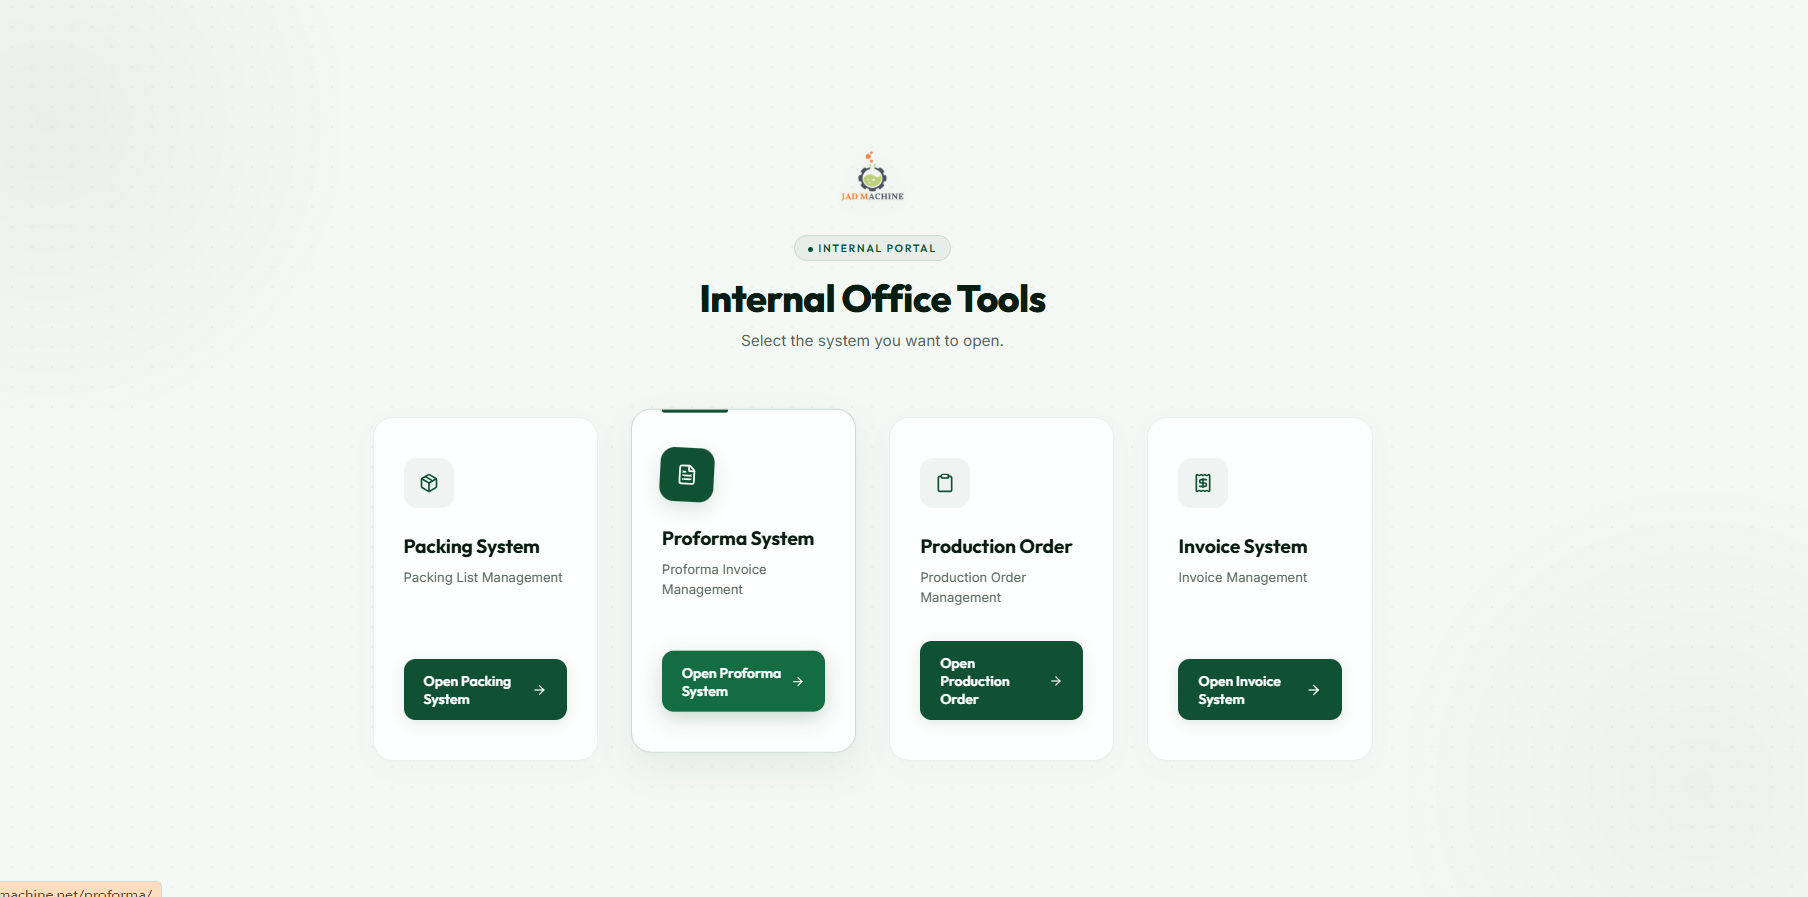1808x897 pixels.
Task: Click the Internal Office Tools heading
Action: coord(872,299)
